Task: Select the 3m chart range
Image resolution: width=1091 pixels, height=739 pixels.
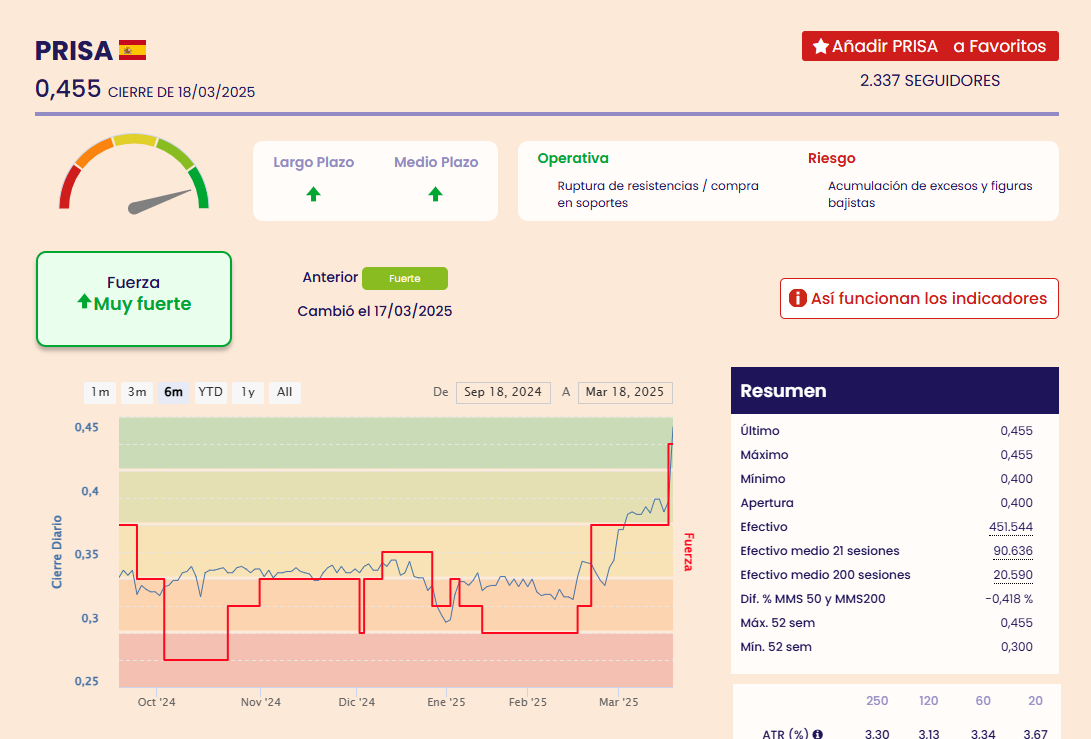Action: (137, 392)
